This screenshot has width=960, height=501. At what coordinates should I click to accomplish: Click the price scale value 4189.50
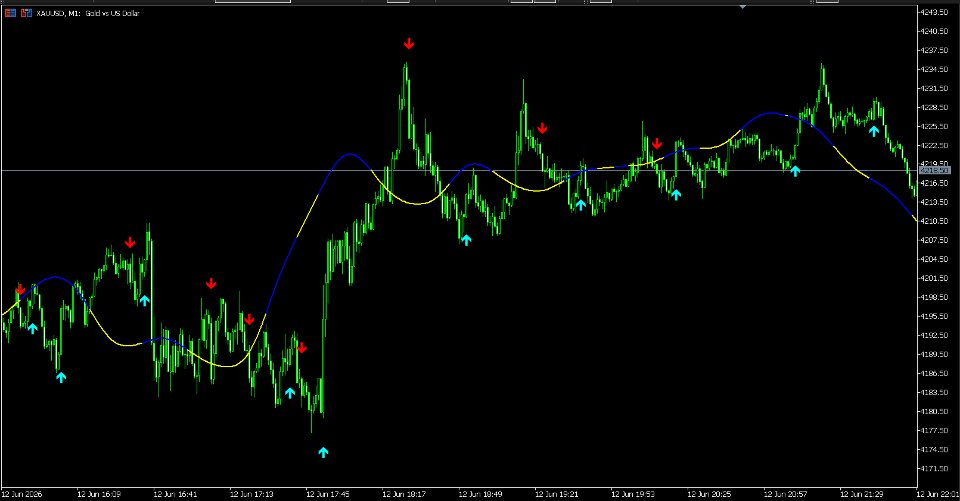pos(935,354)
